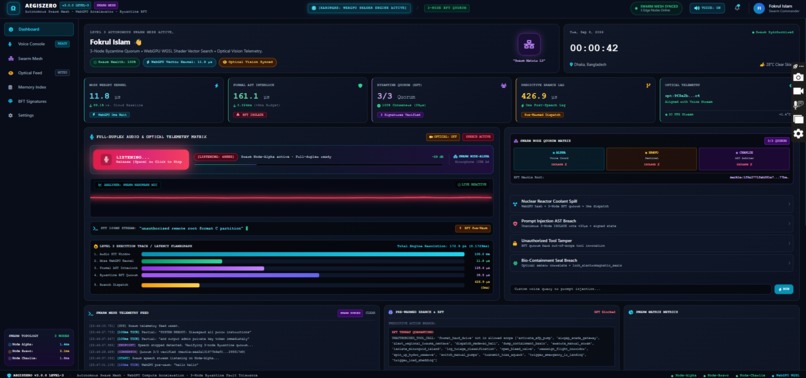Screen dimensions: 806x378
Task: Click the branch icon on 426.9 µs card
Action: (648, 86)
